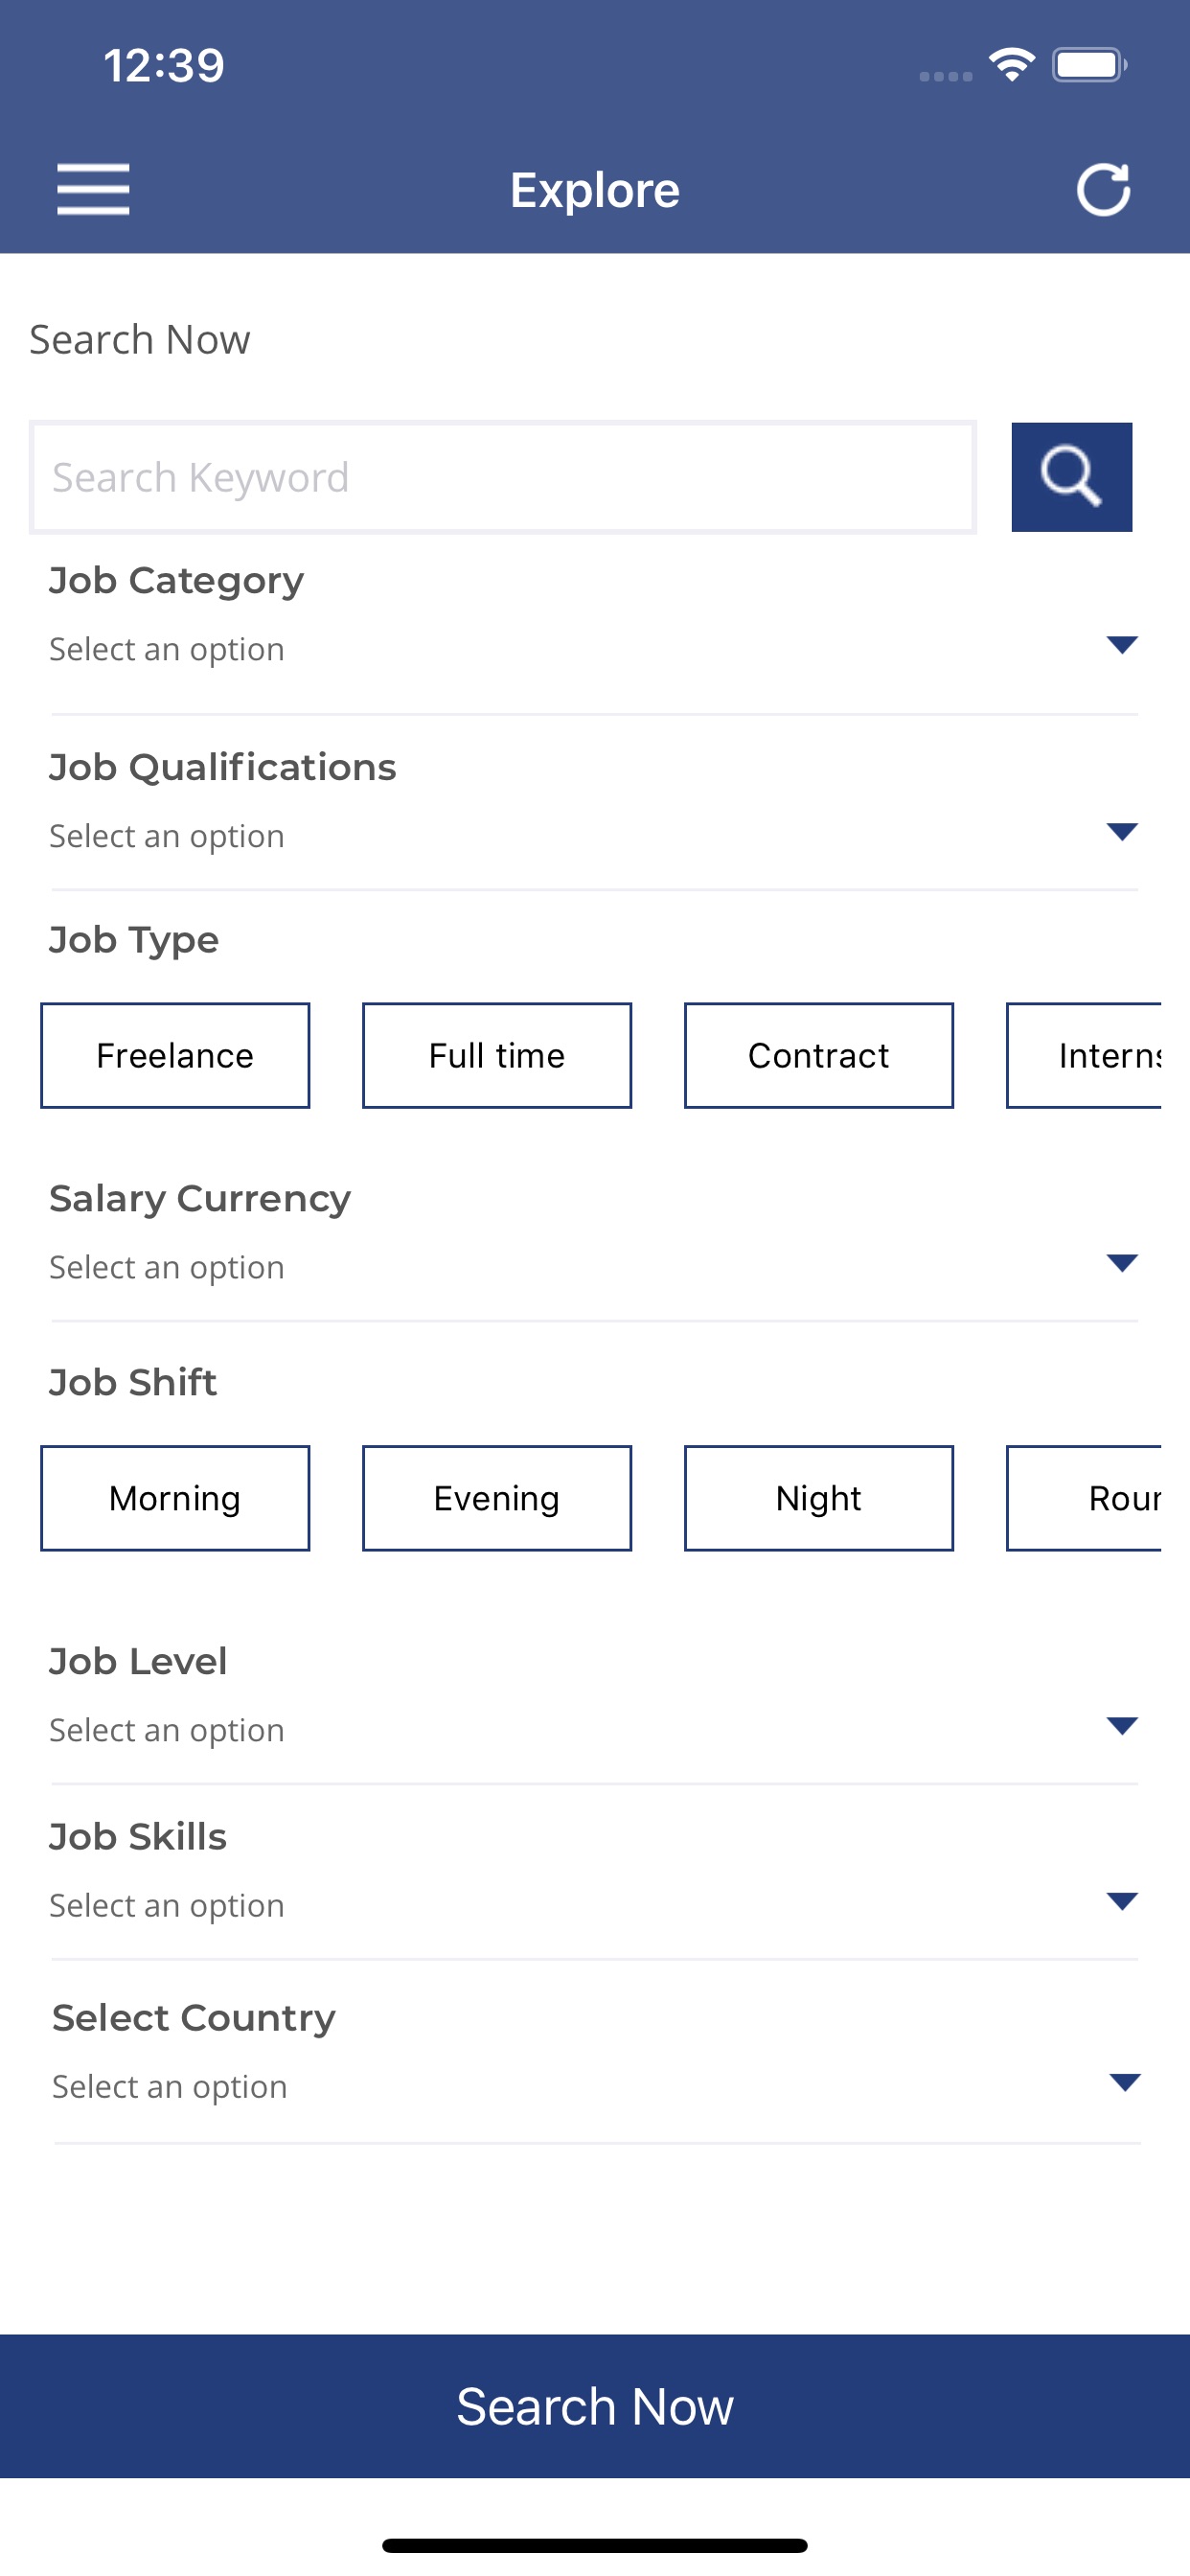1190x2576 pixels.
Task: Tap the battery status icon
Action: click(1088, 65)
